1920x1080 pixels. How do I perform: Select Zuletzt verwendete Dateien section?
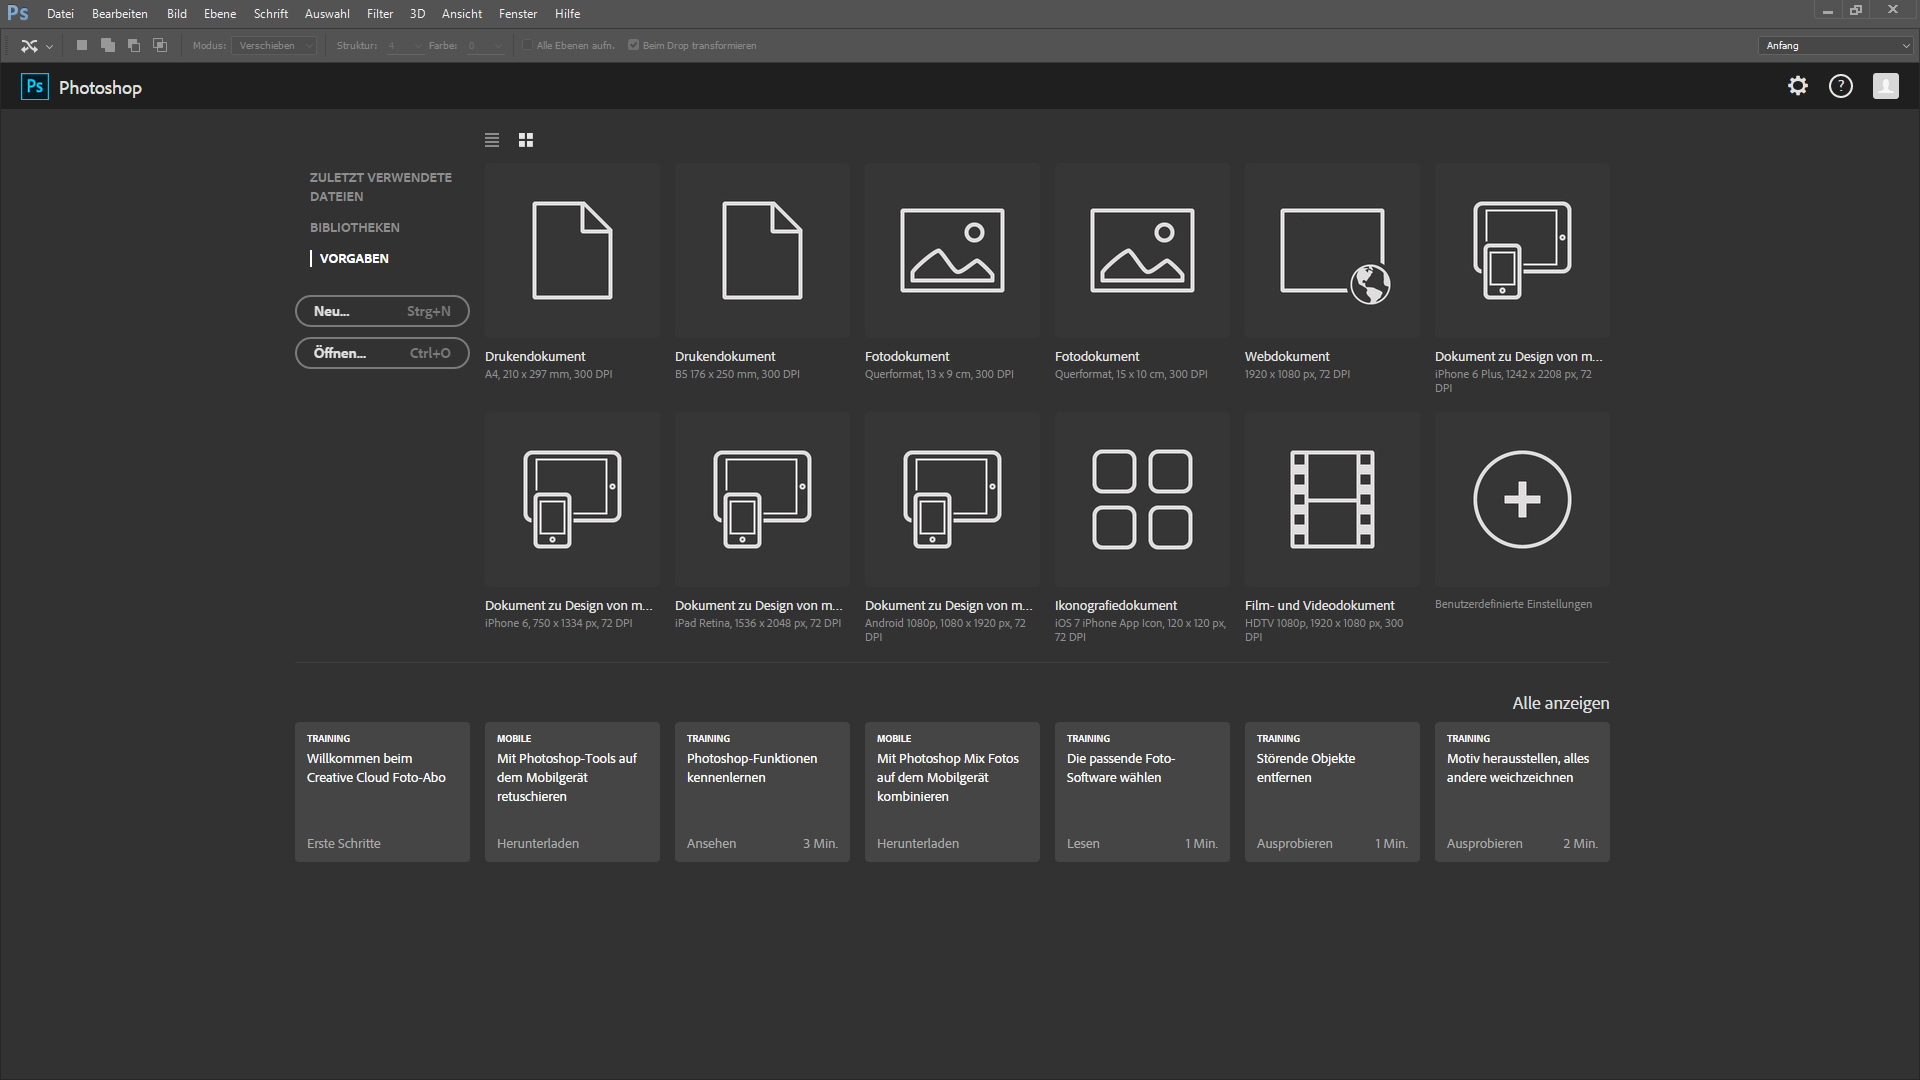pos(381,187)
